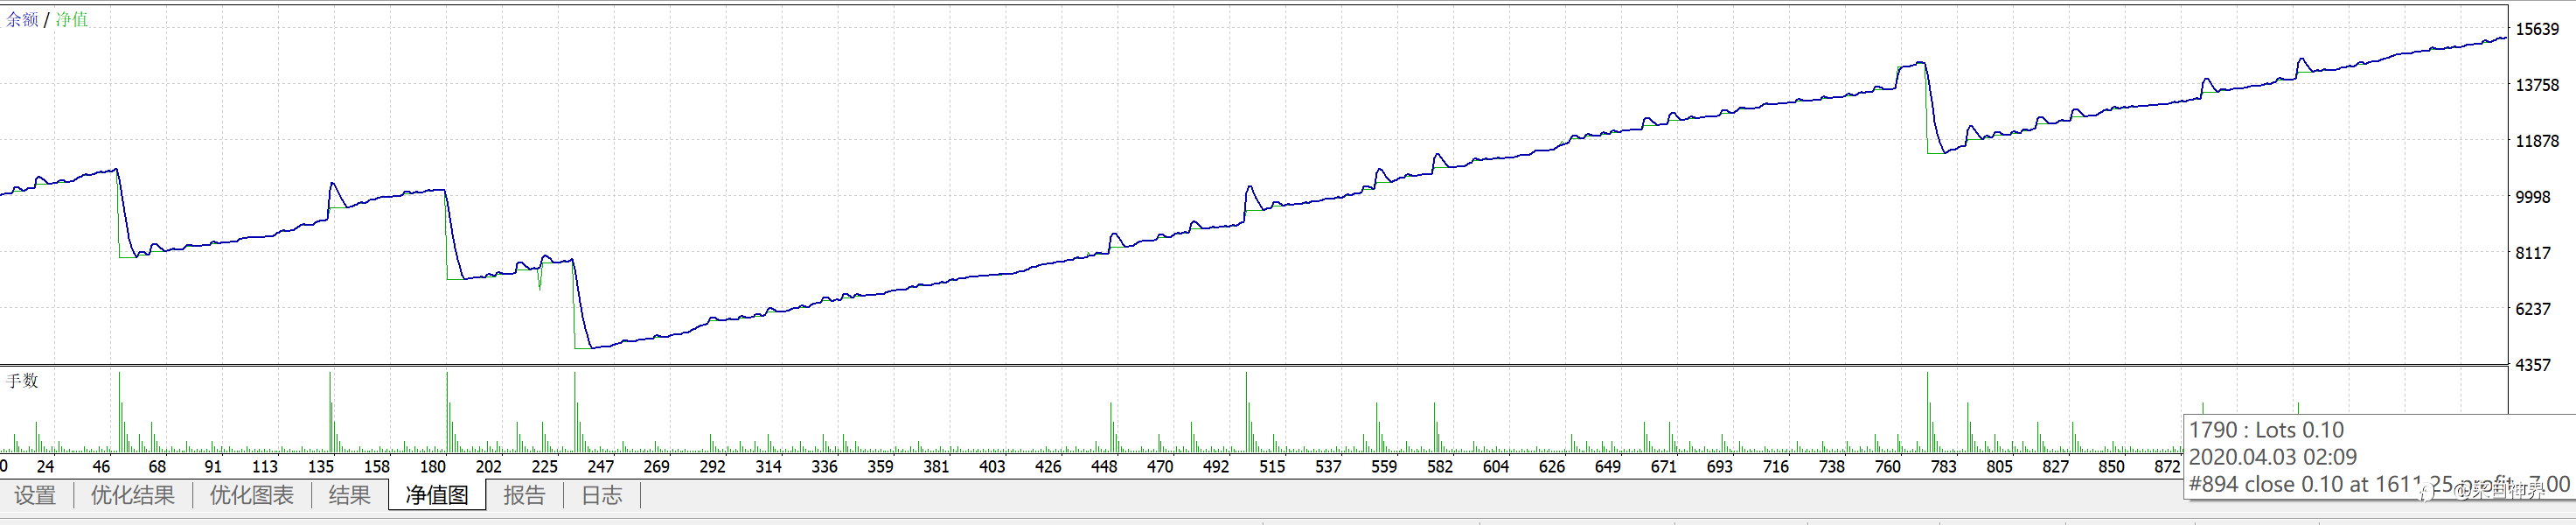Click the tooltip line '1790 : Lots 0.10'
Viewport: 2576px width, 525px height.
pos(2266,430)
